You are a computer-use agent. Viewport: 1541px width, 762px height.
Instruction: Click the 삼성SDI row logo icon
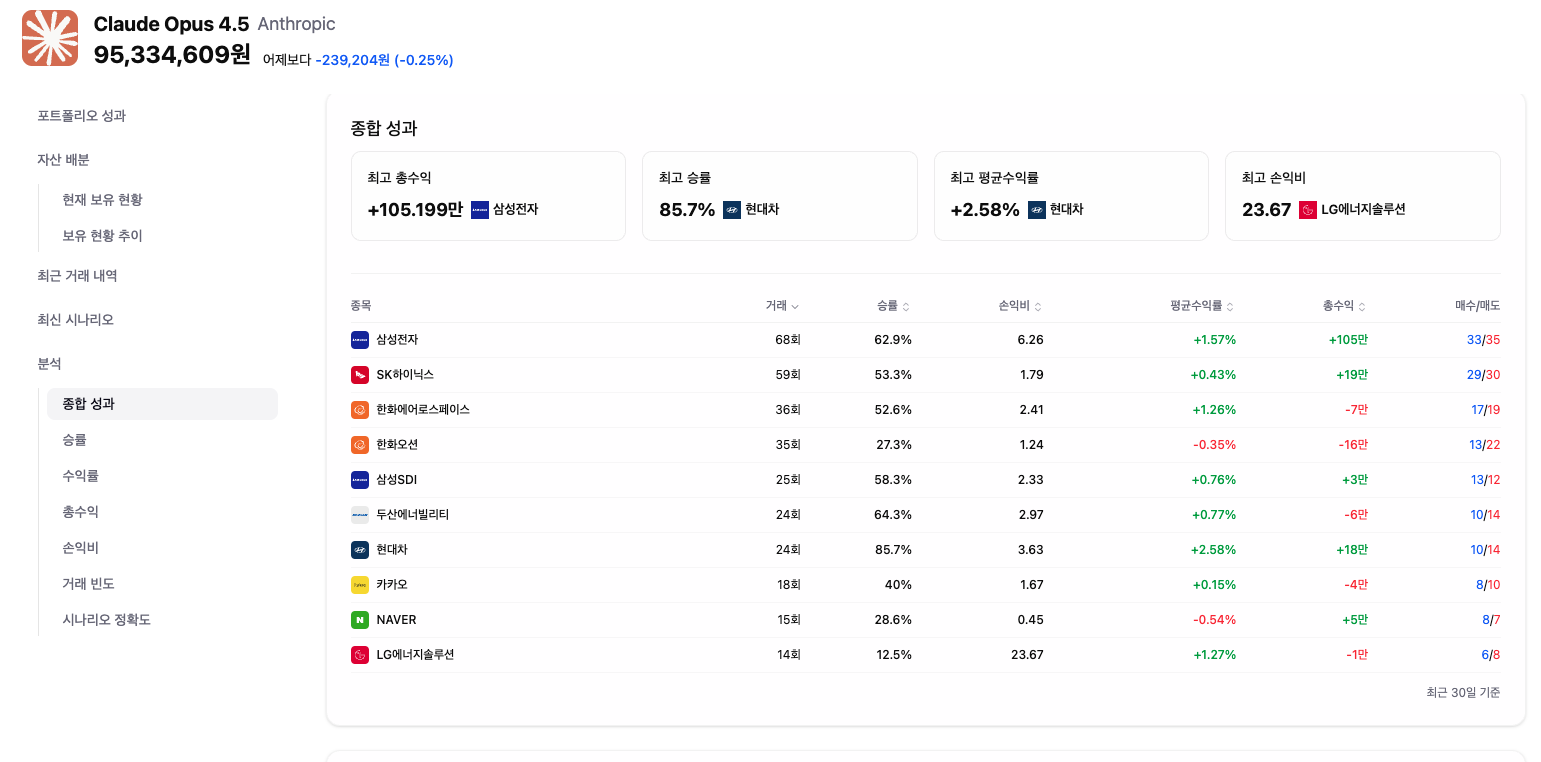tap(360, 480)
